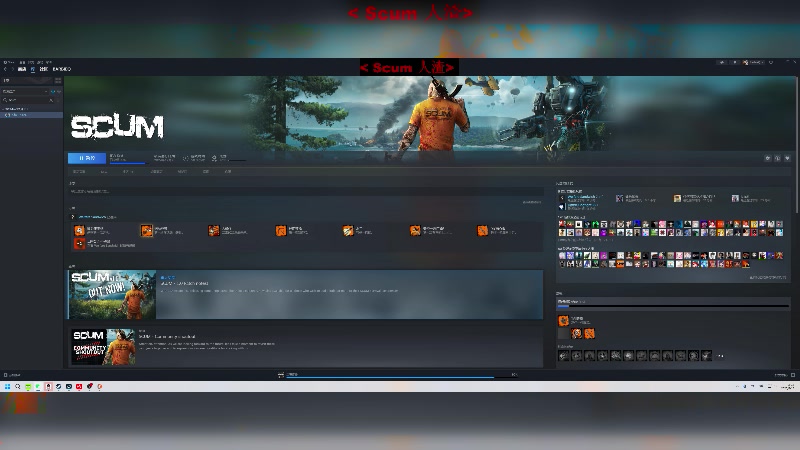Open the games filter dropdown in sidebar
Image resolution: width=800 pixels, height=450 pixels.
[24, 91]
